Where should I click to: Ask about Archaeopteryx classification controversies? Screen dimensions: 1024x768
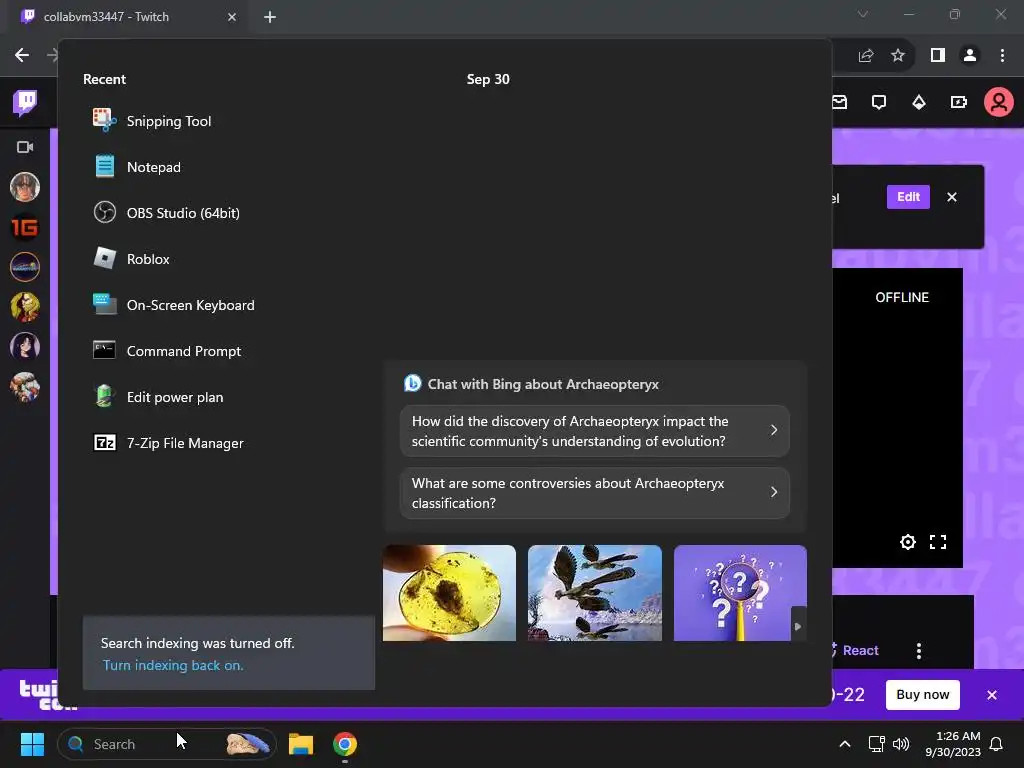point(594,493)
